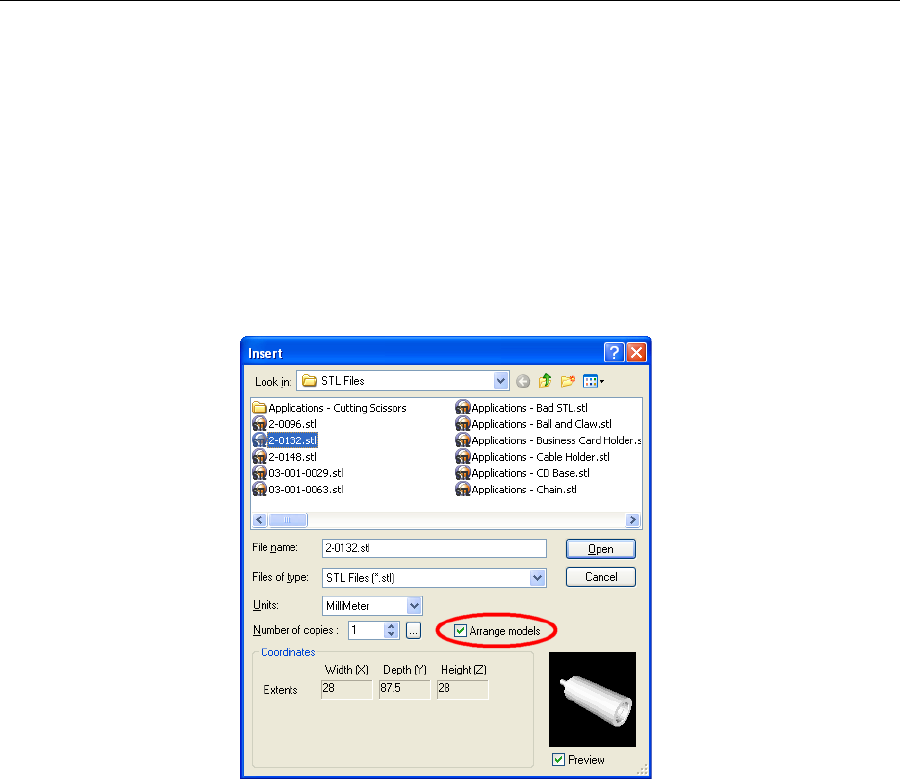Toggle the Arrange models checkbox
This screenshot has width=900, height=779.
coord(460,631)
